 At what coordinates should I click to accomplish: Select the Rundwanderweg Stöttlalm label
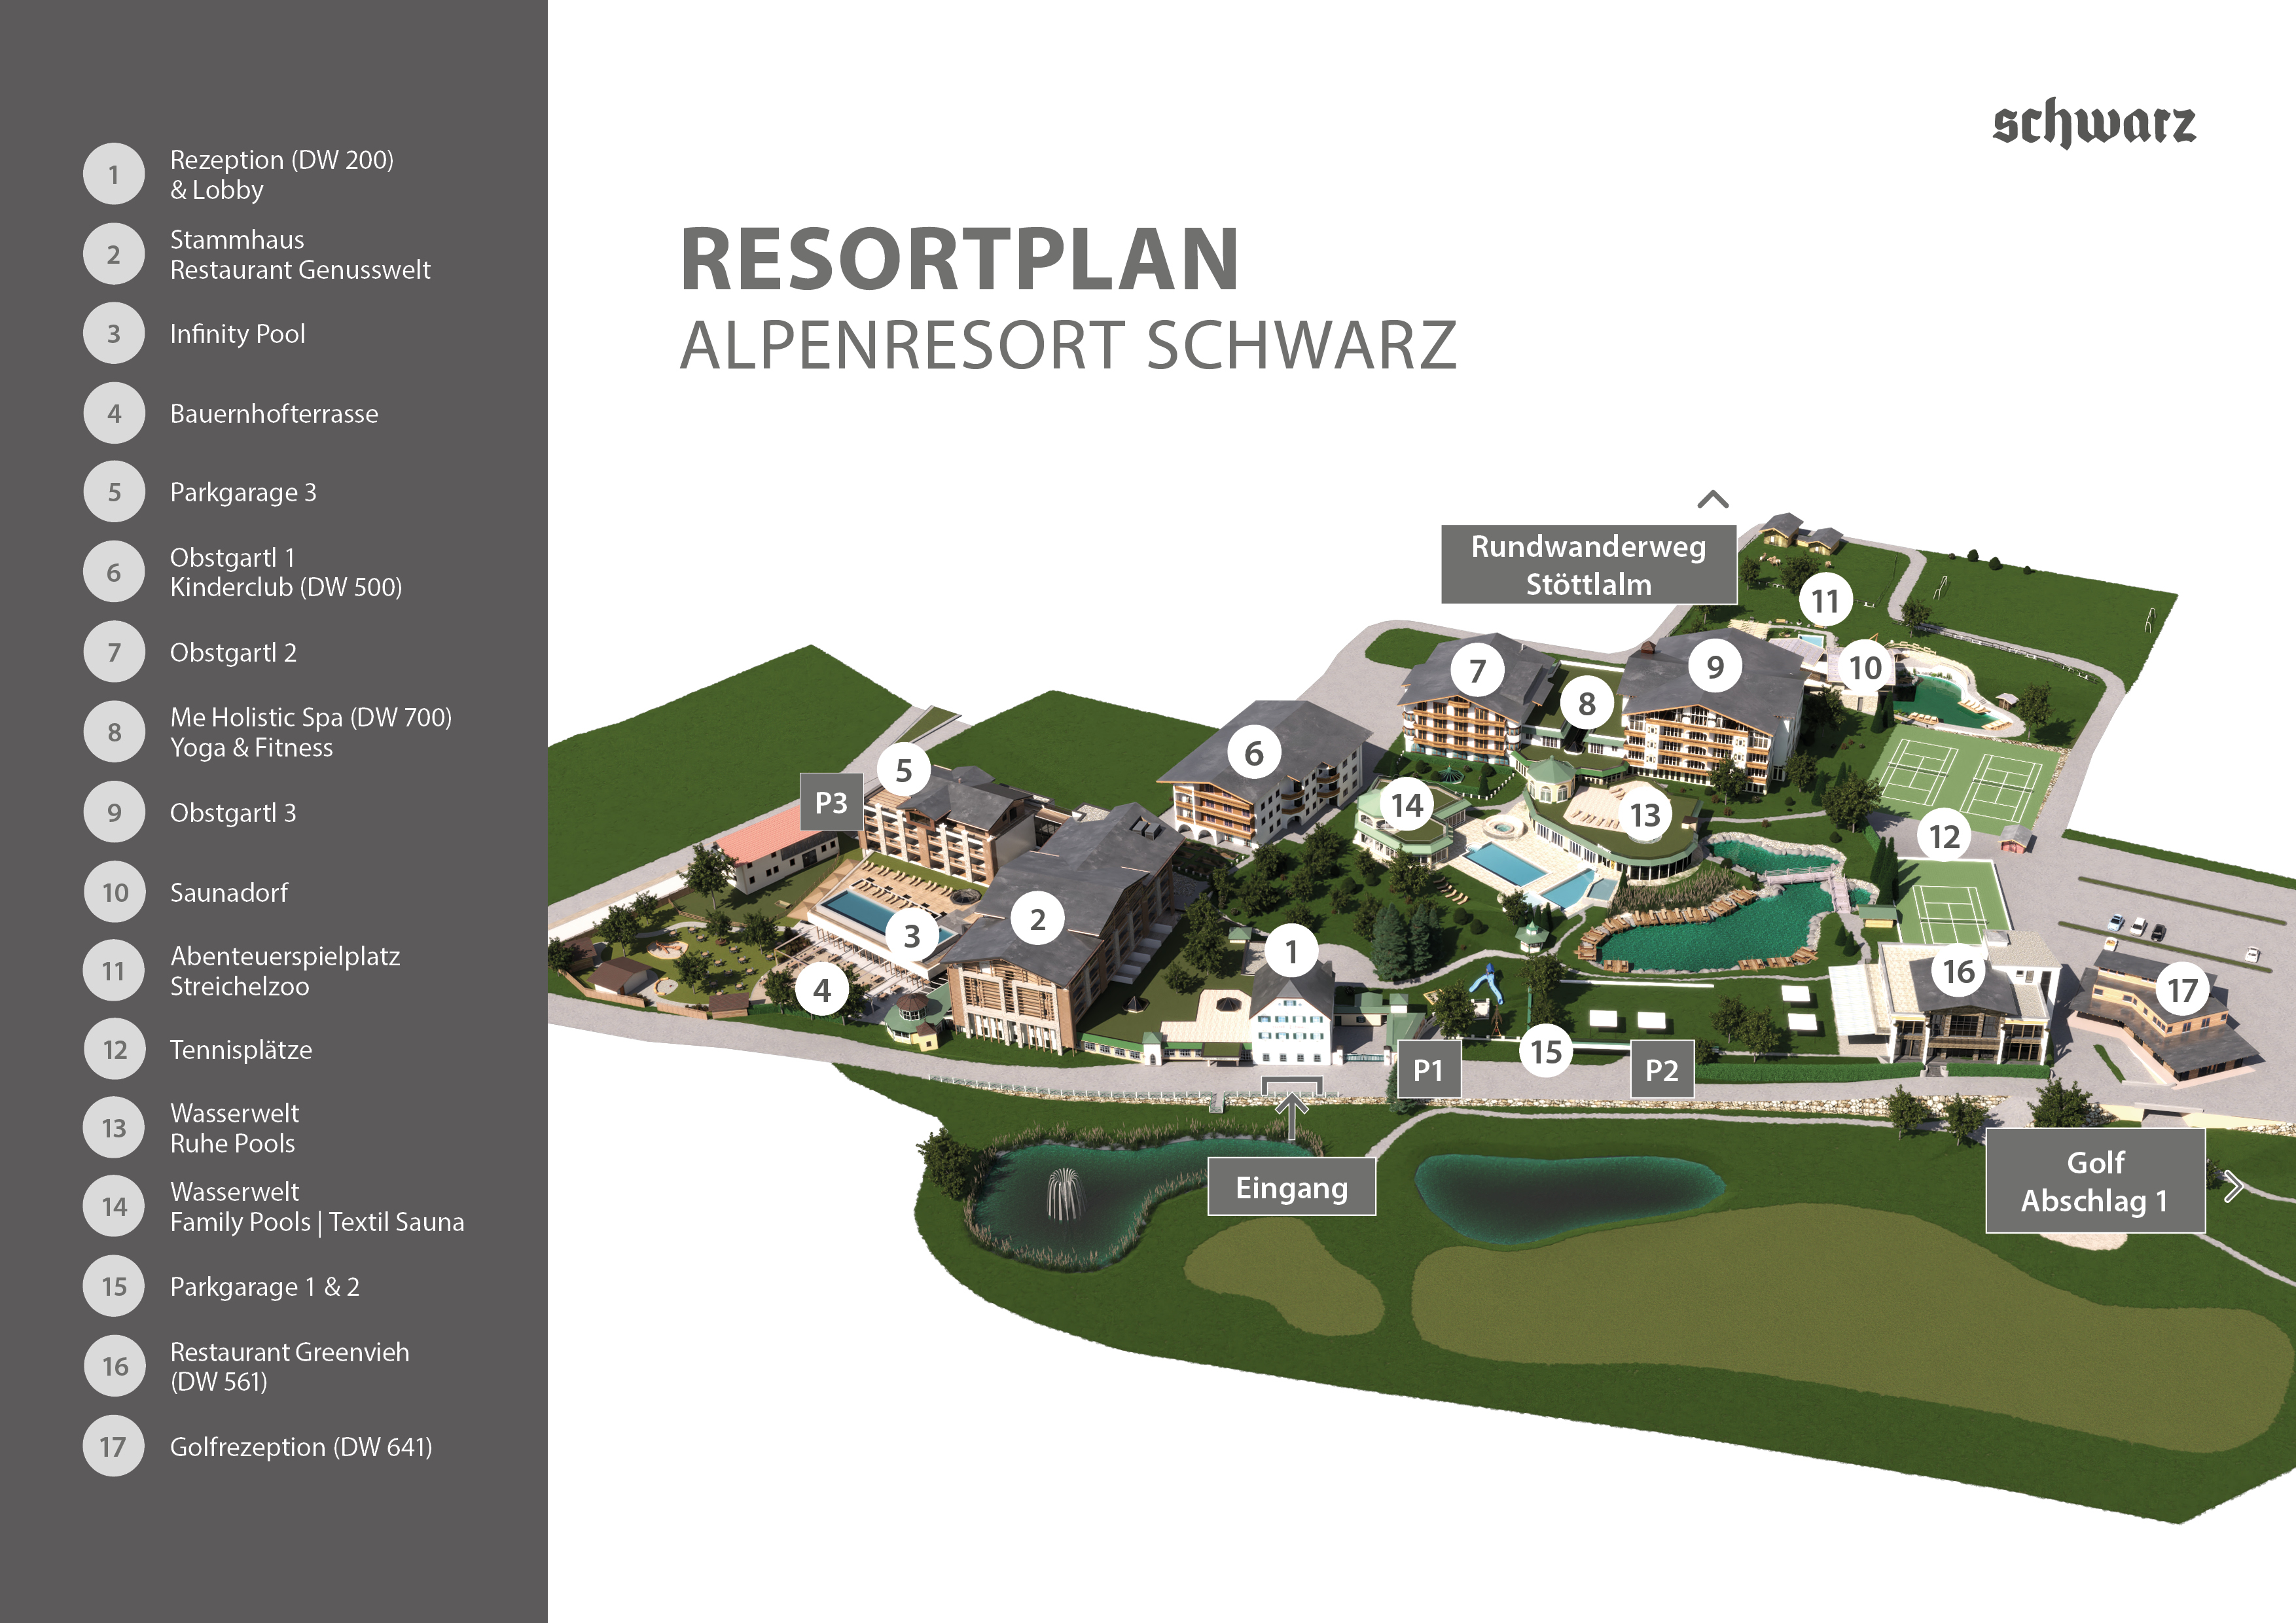[x=1588, y=565]
